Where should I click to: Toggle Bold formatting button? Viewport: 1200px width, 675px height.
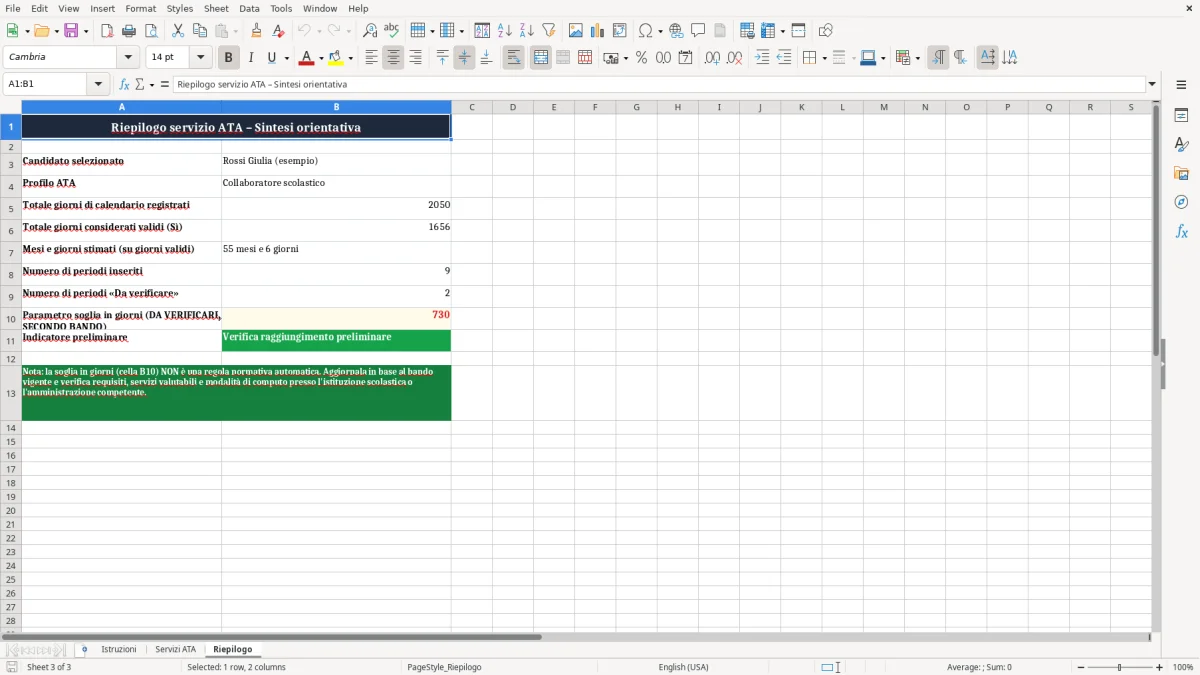coord(229,58)
